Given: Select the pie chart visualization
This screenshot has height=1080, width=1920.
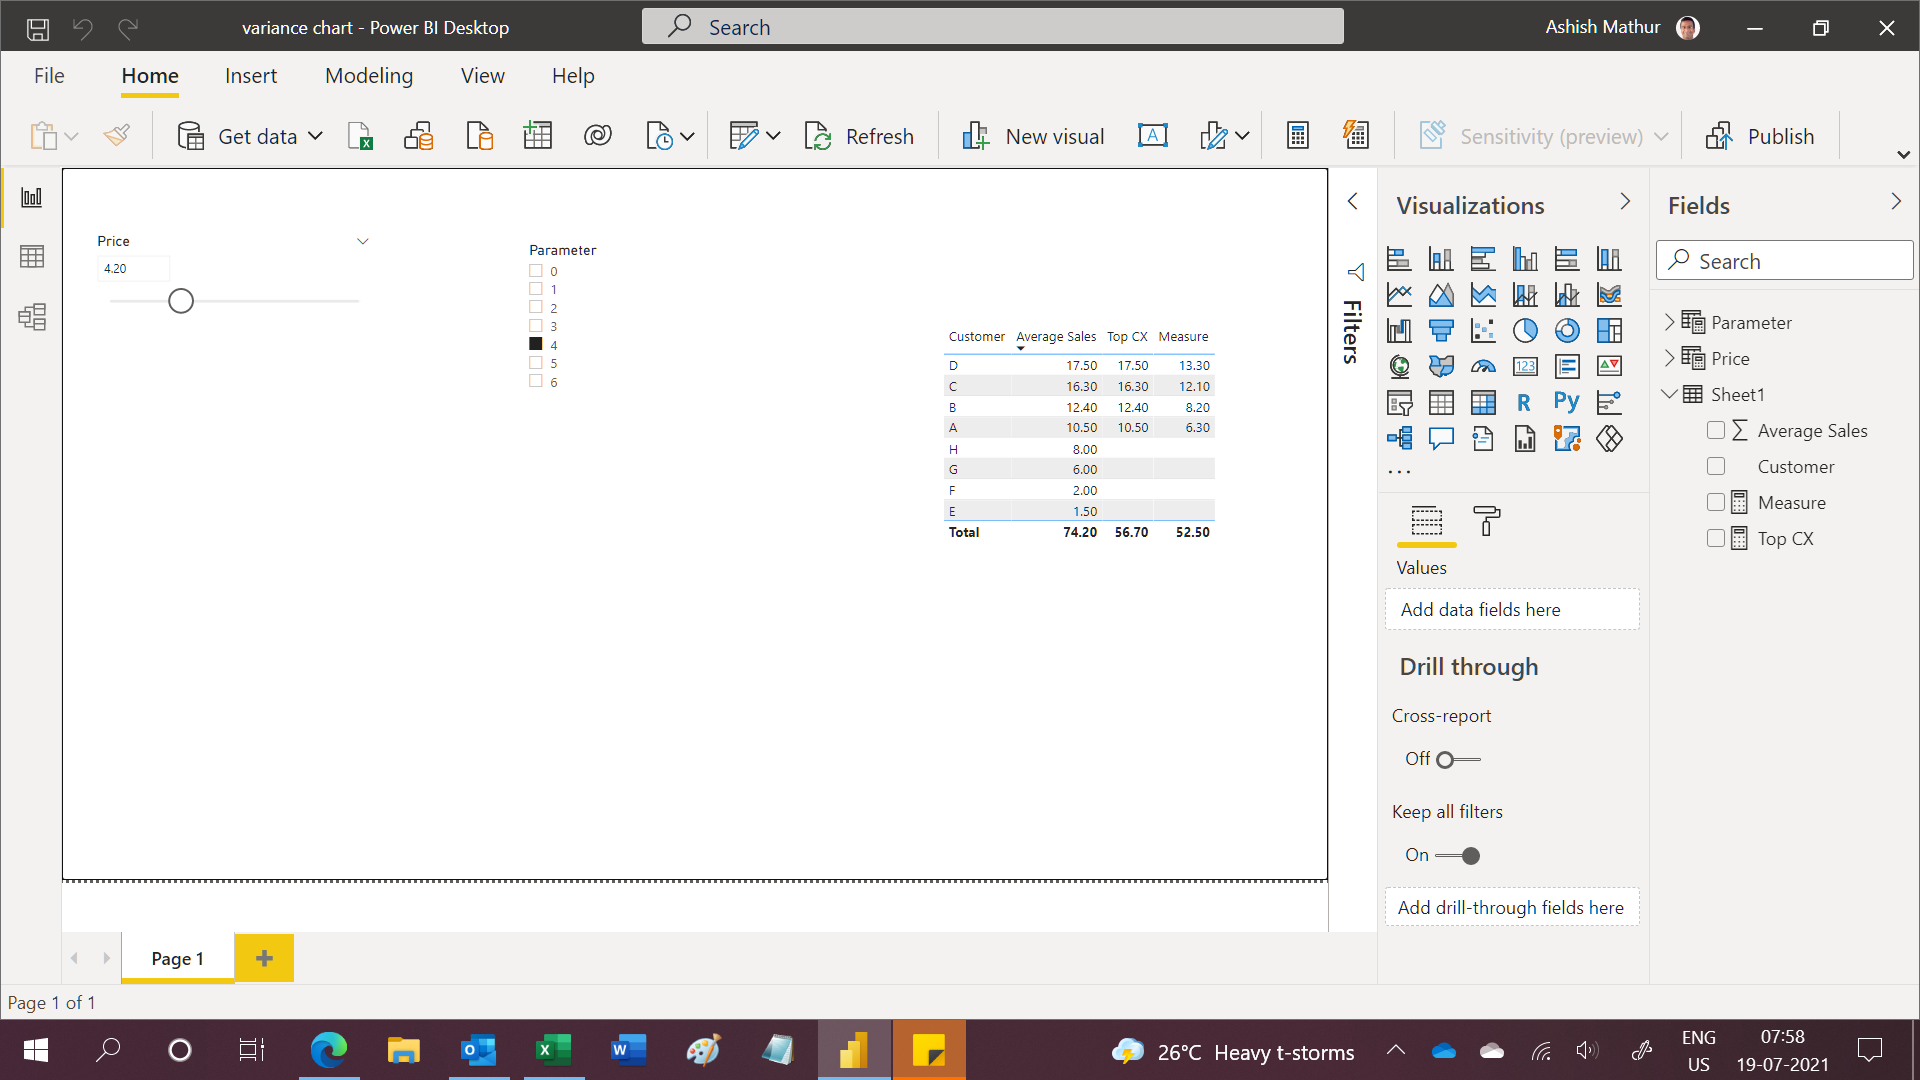Looking at the screenshot, I should pos(1525,330).
